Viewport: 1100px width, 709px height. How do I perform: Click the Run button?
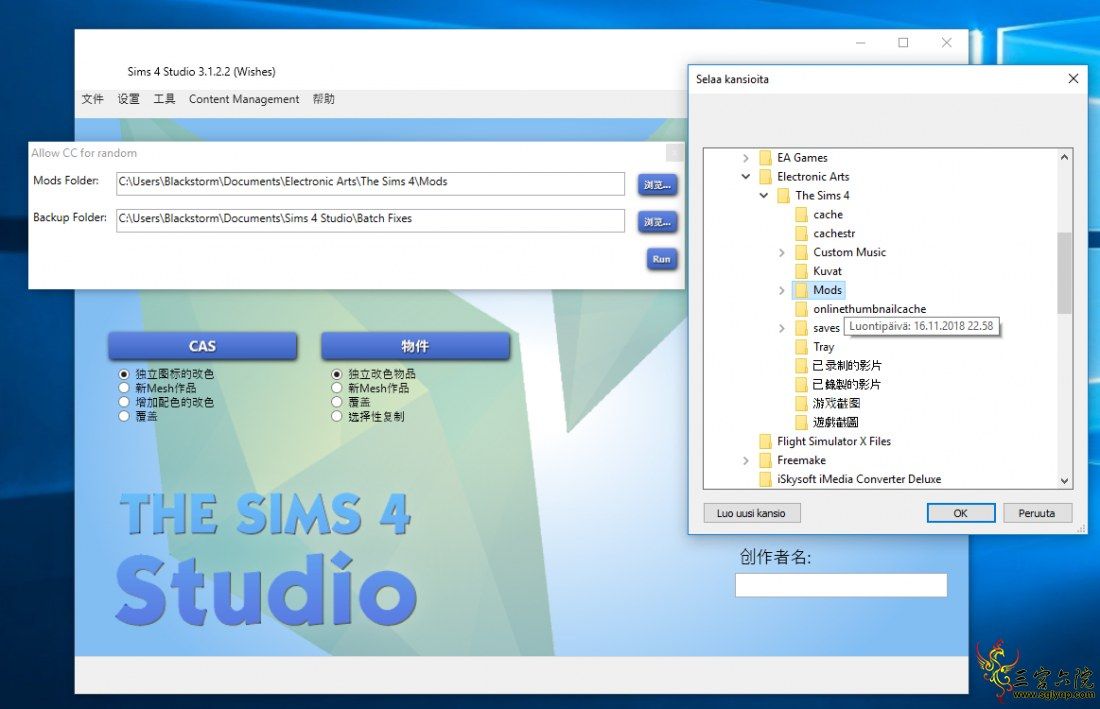pyautogui.click(x=662, y=259)
